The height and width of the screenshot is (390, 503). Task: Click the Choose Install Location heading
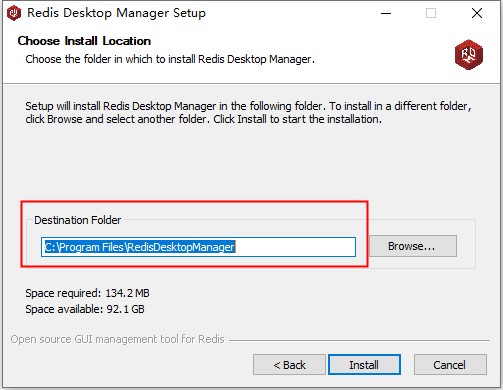84,41
